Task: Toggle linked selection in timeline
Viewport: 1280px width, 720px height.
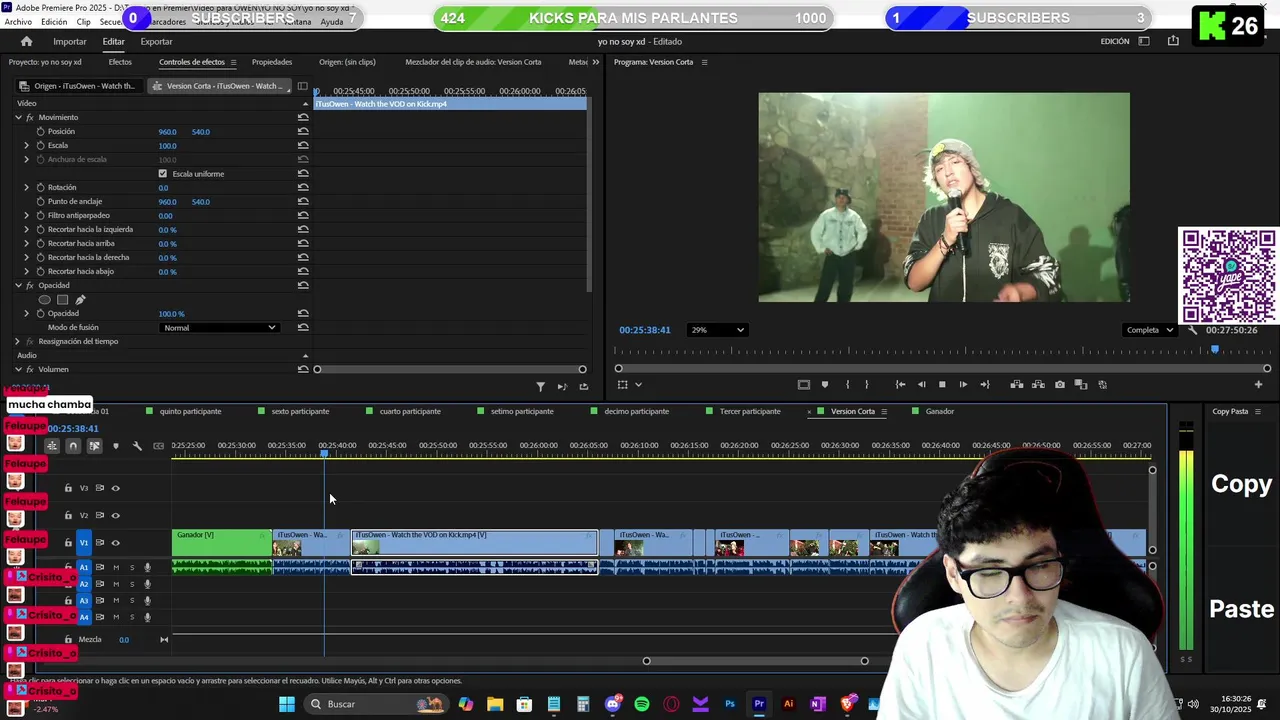Action: point(94,446)
